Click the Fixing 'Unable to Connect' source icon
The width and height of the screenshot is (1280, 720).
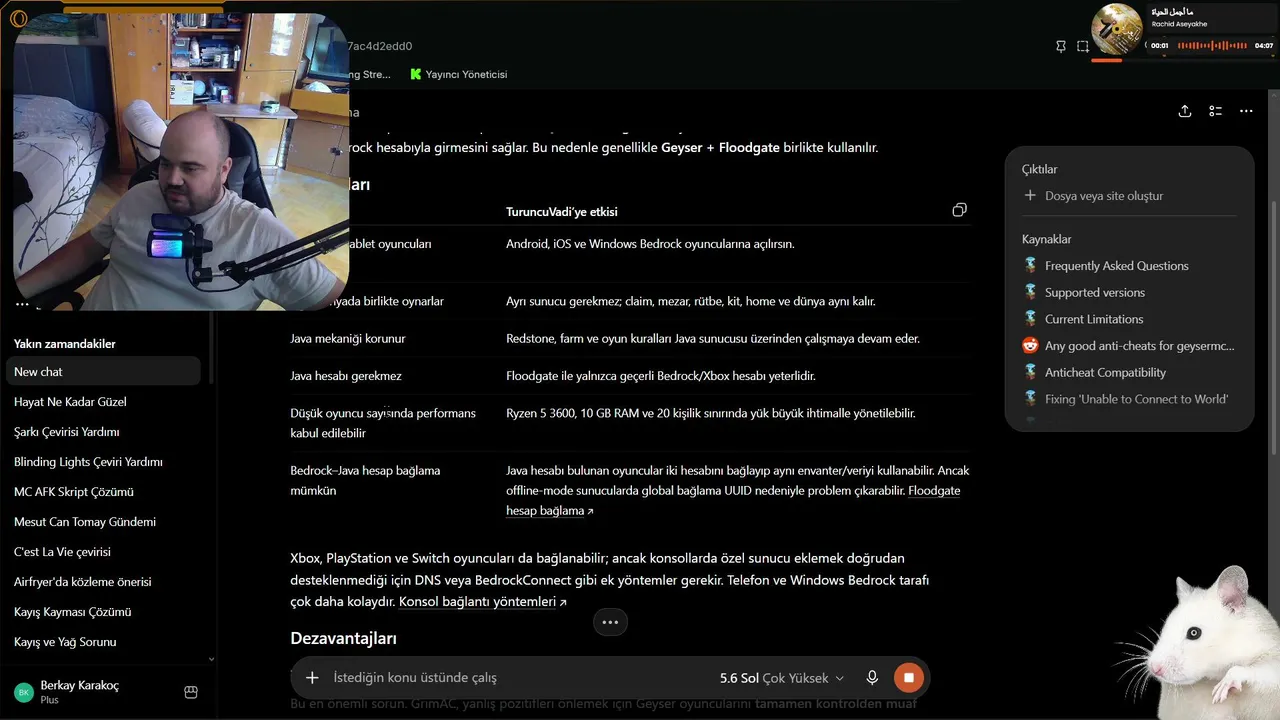(x=1030, y=399)
